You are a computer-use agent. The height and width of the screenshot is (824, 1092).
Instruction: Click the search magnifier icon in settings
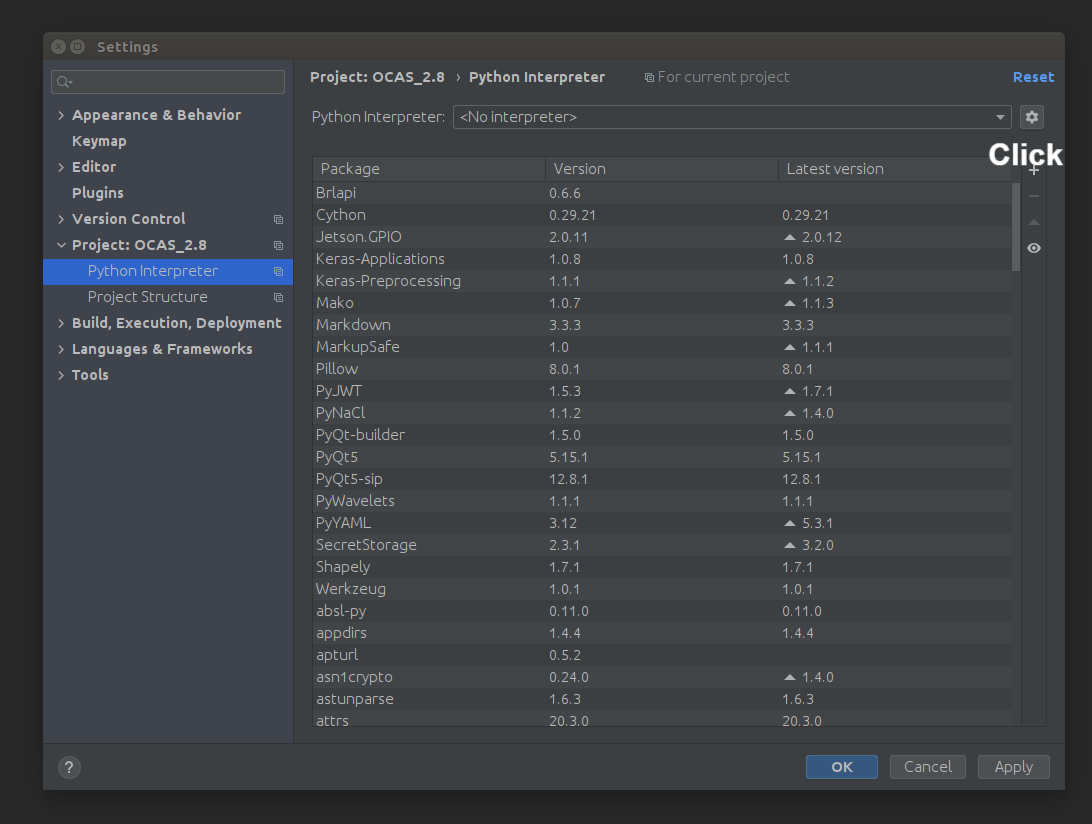click(x=64, y=82)
